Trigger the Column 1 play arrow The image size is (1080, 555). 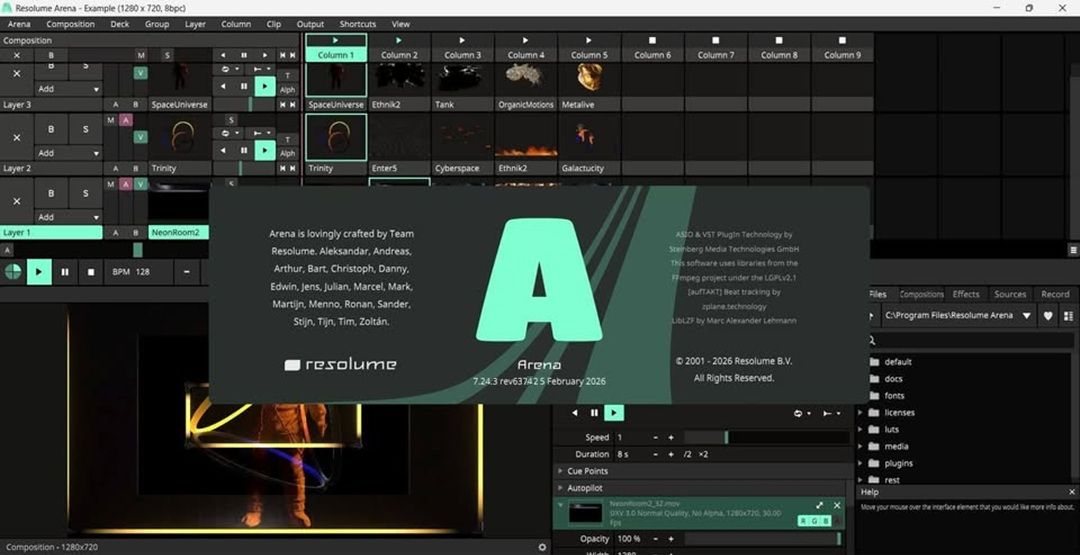pyautogui.click(x=336, y=41)
